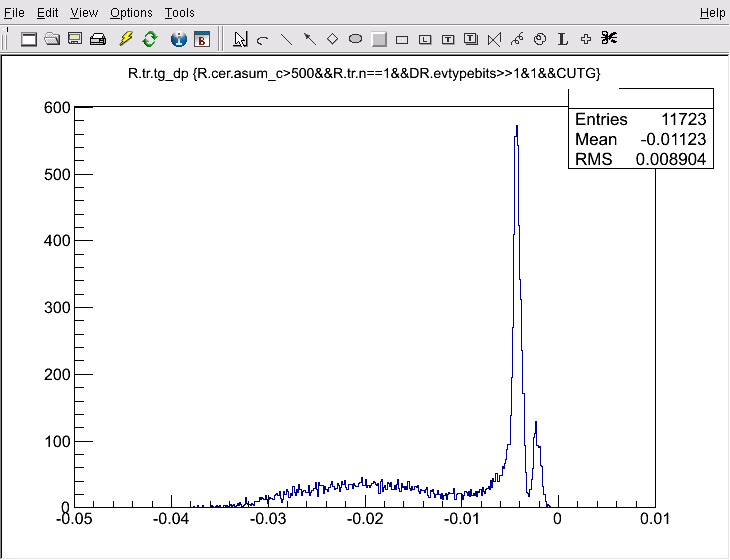The image size is (730, 560).
Task: Click the Open file folder icon
Action: (52, 39)
